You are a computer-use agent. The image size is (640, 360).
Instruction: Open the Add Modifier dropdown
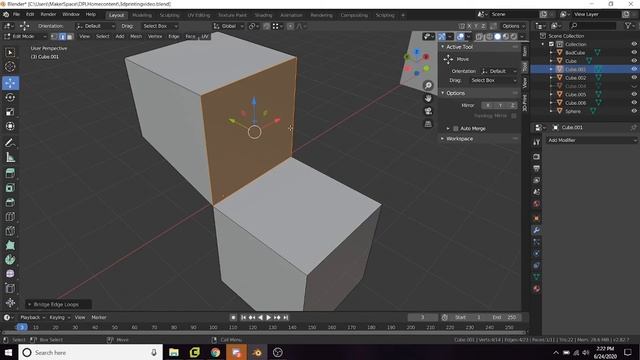tap(591, 140)
